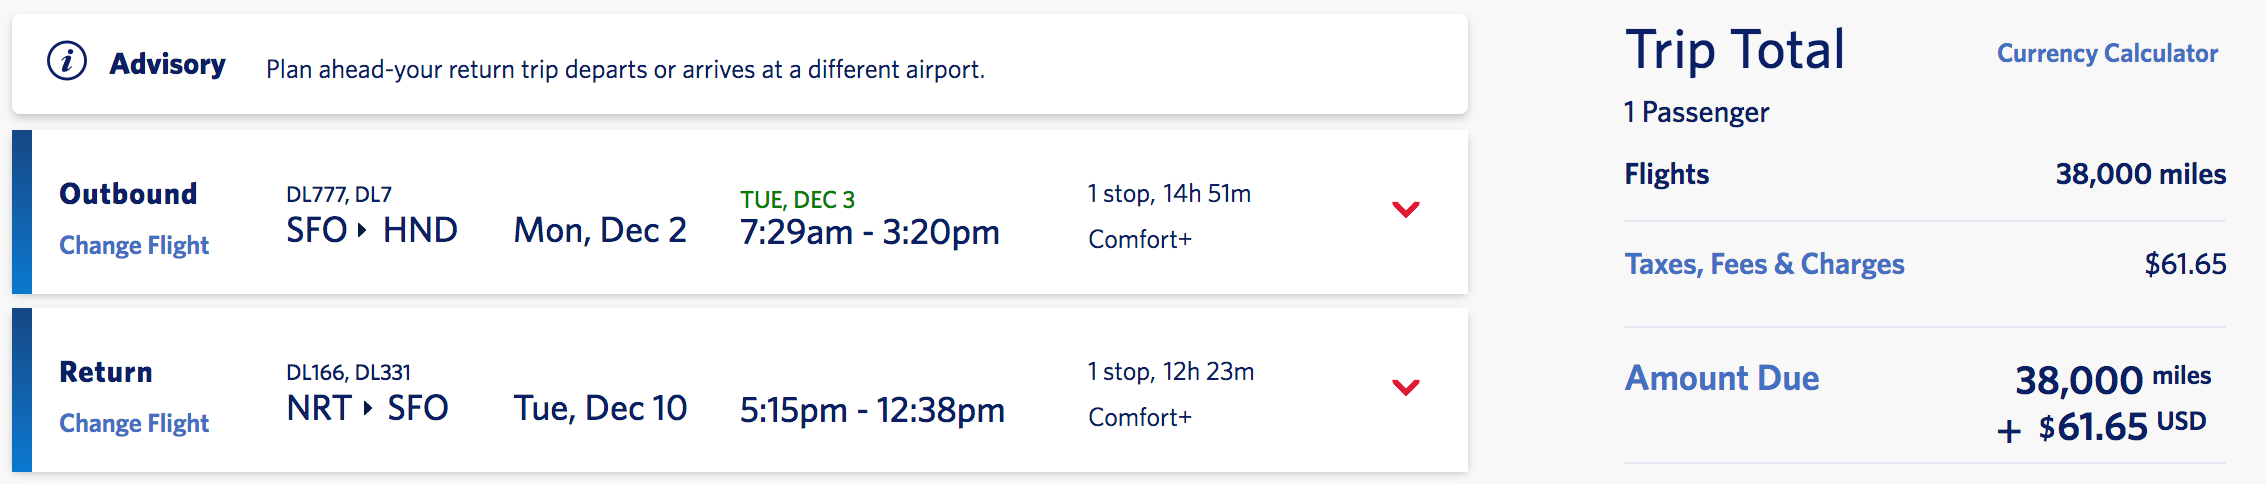Click the Advisory info icon
Screen dimensions: 2266x484
point(67,62)
